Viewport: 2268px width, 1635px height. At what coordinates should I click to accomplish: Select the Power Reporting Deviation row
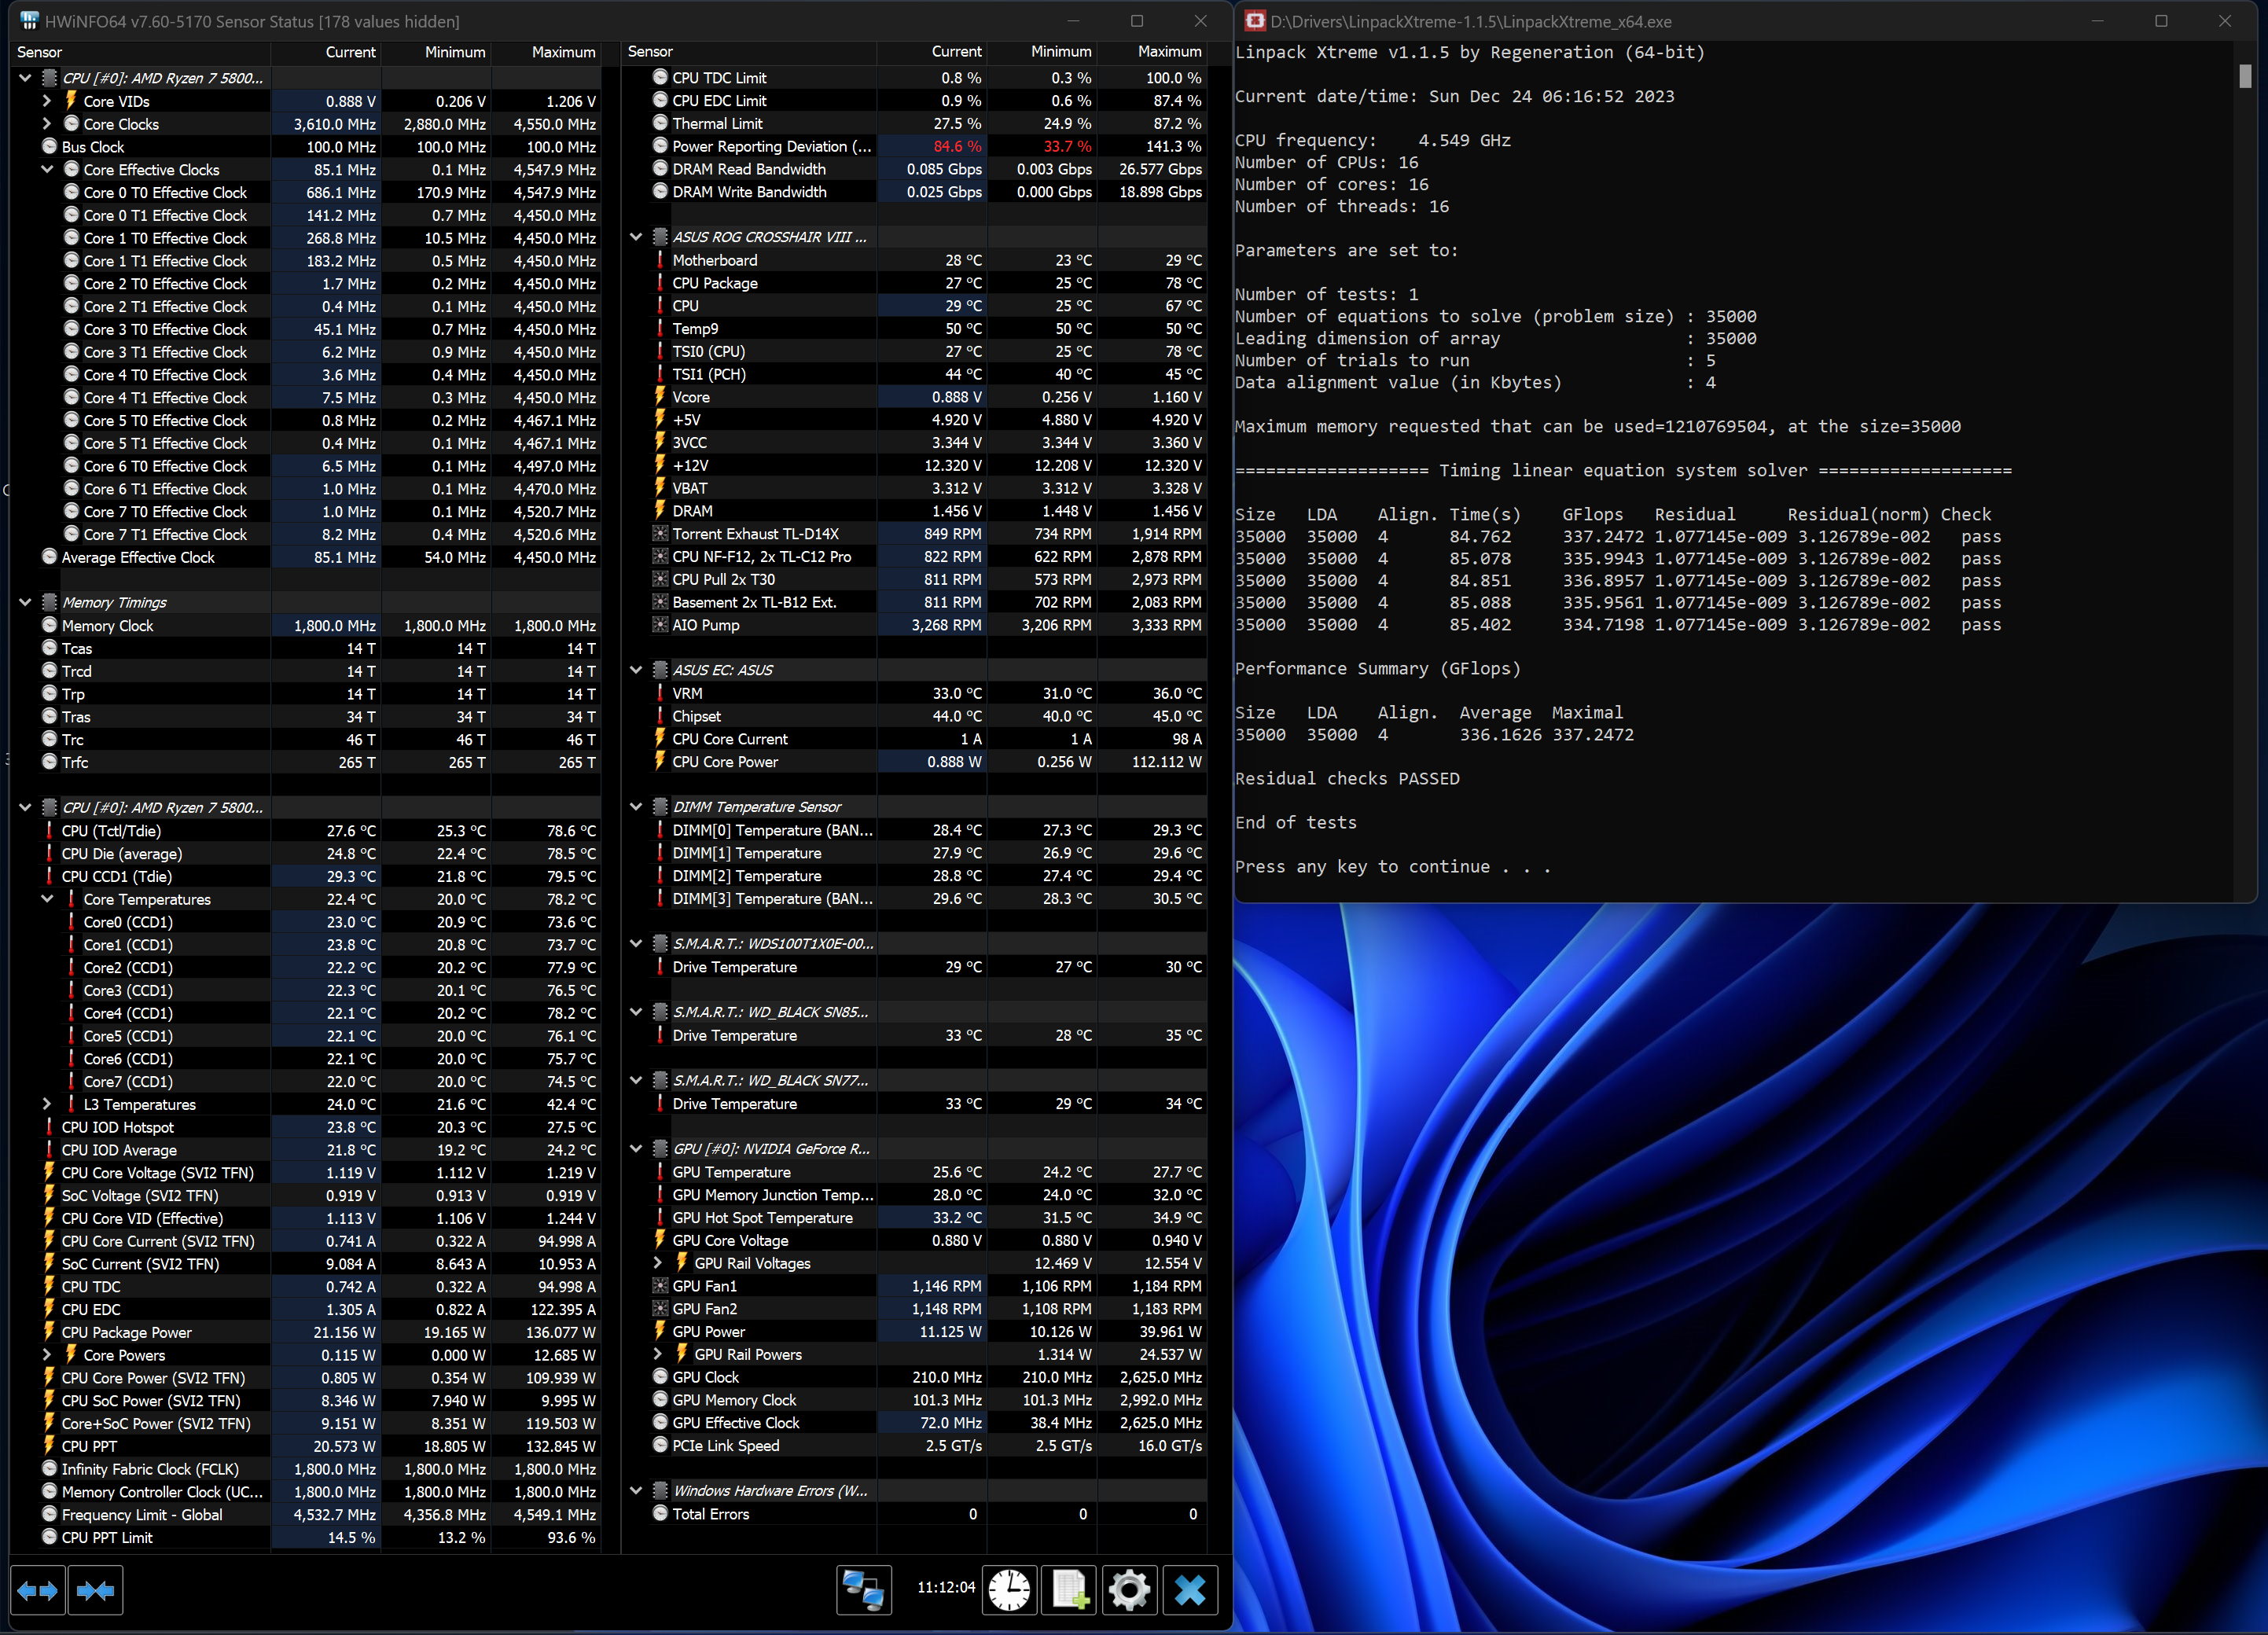[914, 146]
